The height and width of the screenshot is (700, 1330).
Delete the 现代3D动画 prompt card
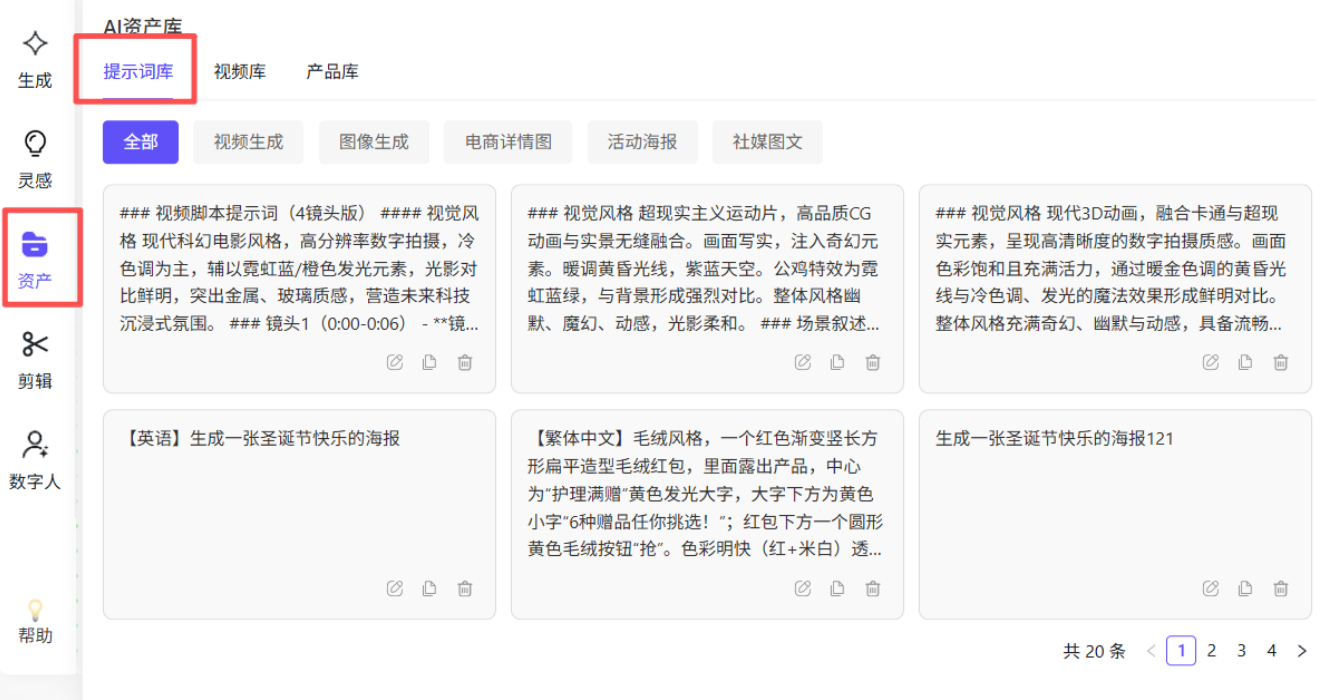tap(1281, 362)
